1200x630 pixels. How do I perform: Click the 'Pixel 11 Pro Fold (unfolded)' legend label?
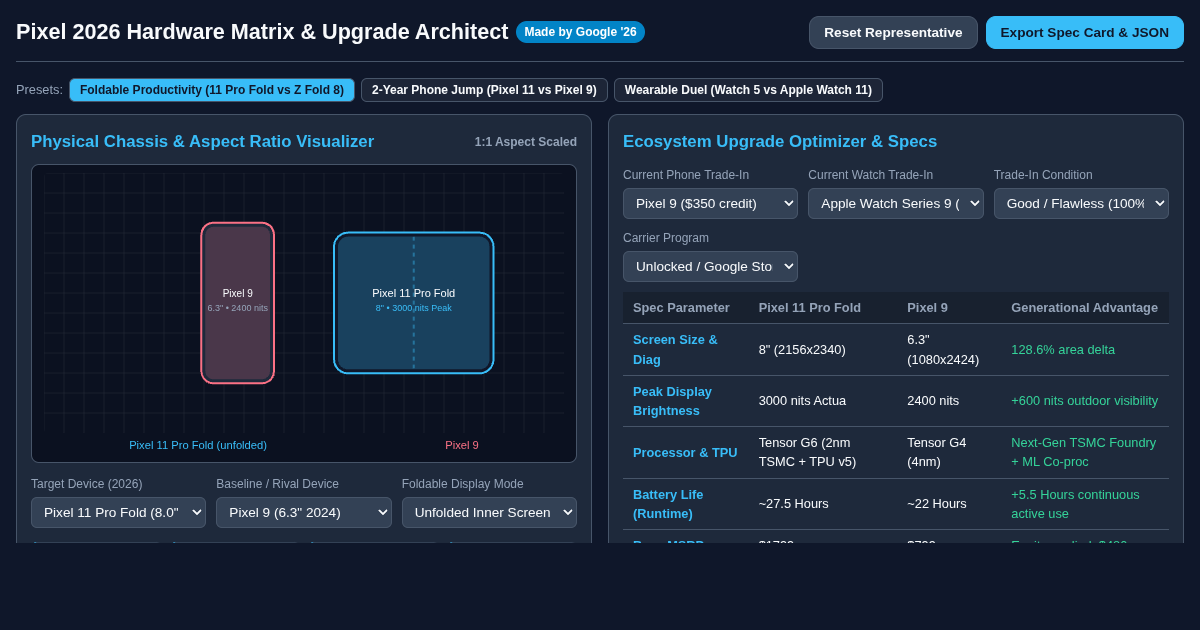point(198,445)
